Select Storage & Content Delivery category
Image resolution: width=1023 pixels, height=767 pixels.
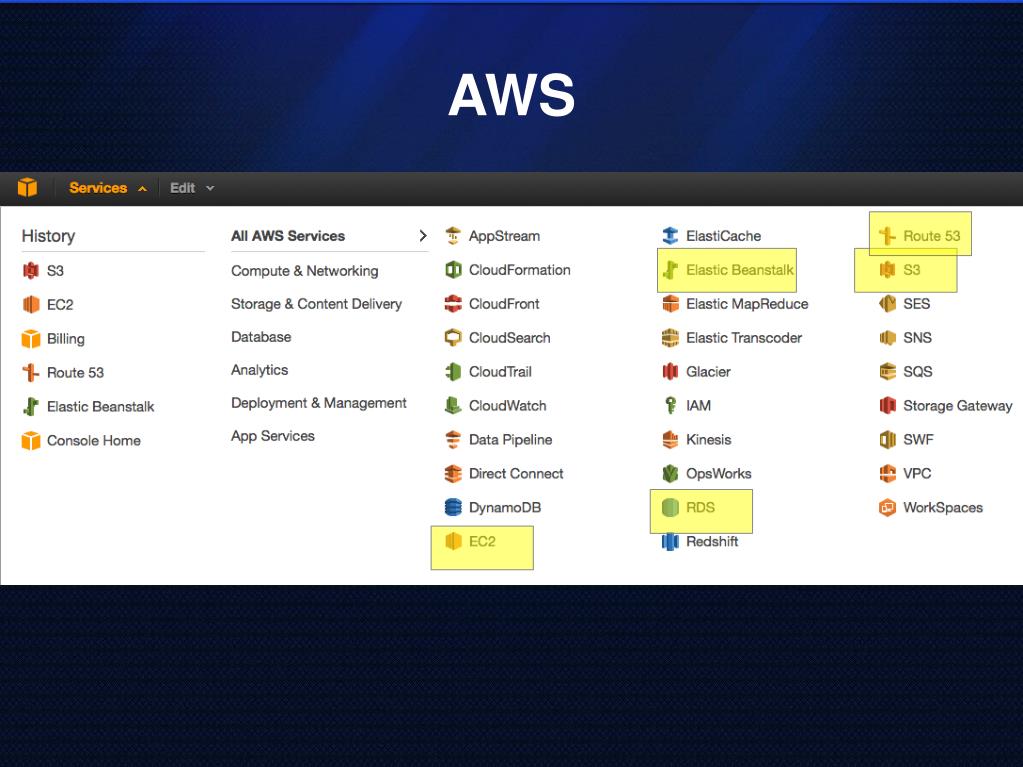(x=316, y=304)
